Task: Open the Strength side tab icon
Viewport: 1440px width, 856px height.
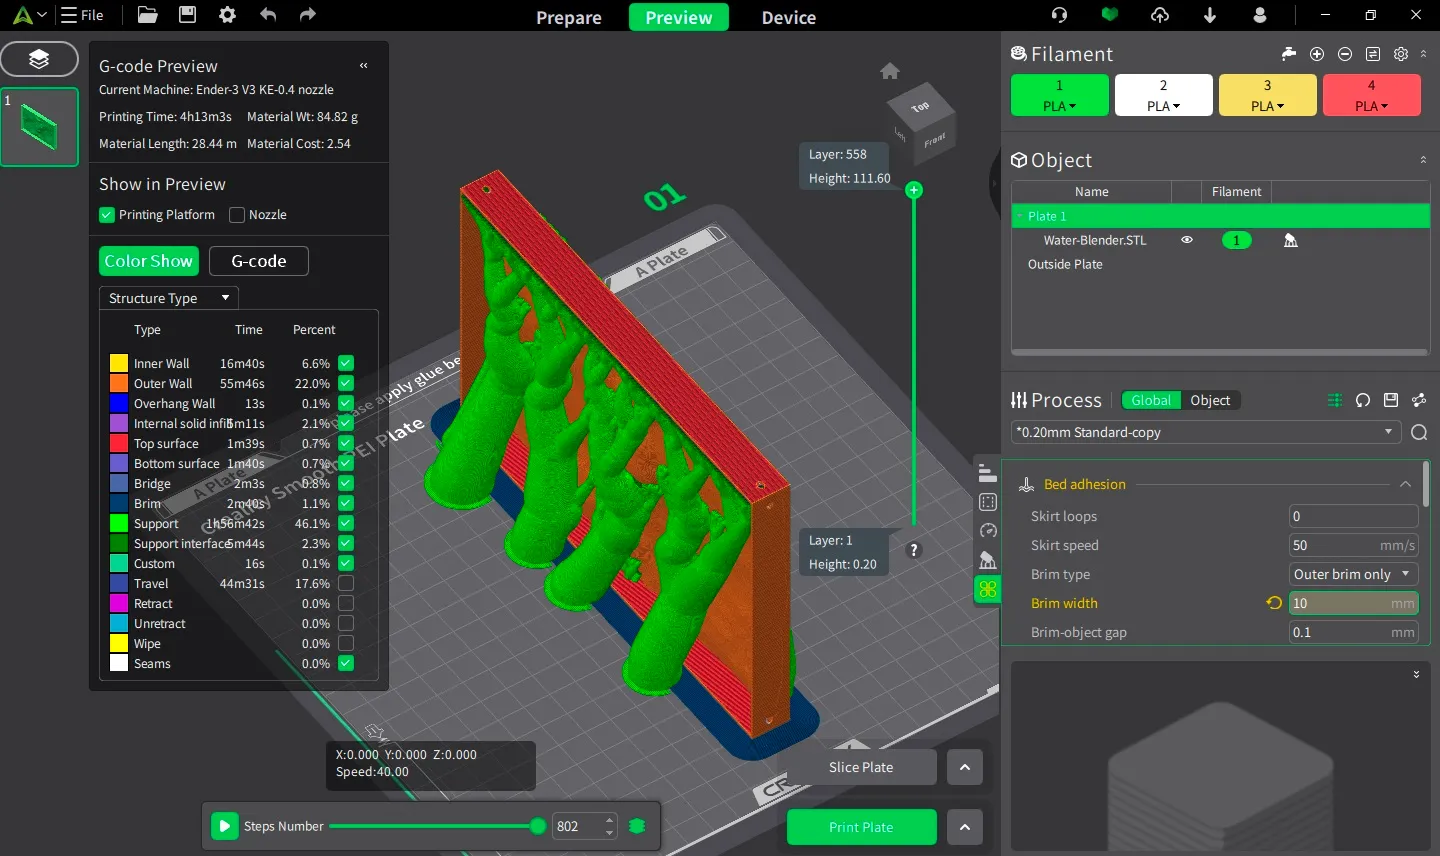Action: (x=988, y=502)
